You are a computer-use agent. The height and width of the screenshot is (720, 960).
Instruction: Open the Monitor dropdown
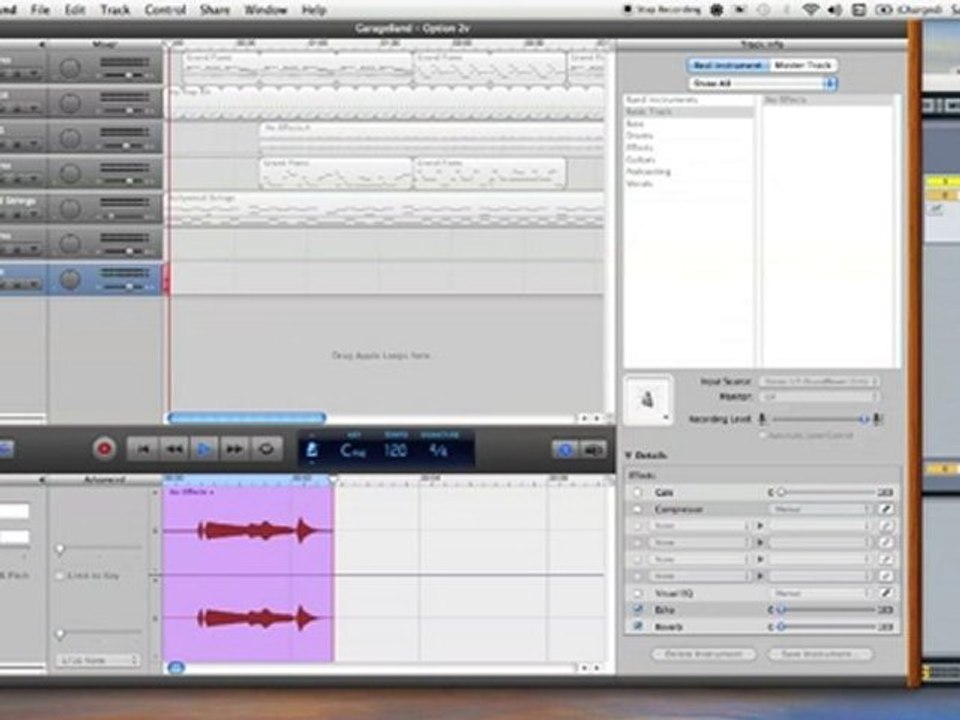[819, 397]
